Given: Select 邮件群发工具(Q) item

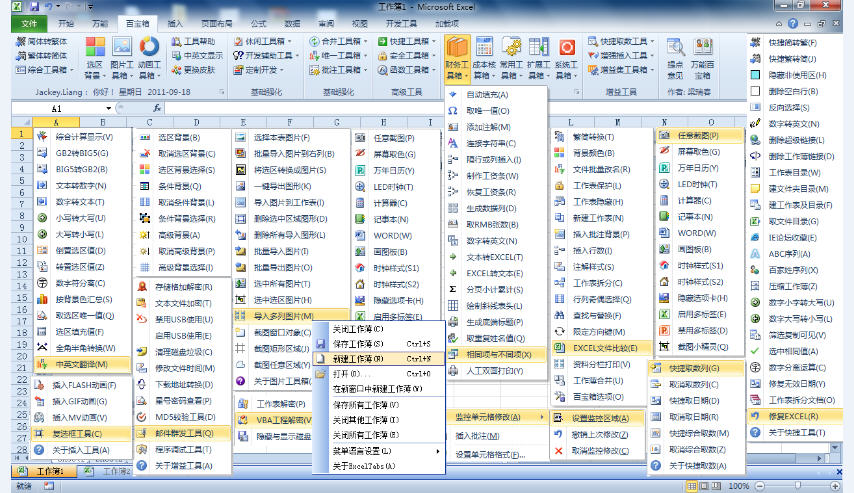Looking at the screenshot, I should pos(182,433).
